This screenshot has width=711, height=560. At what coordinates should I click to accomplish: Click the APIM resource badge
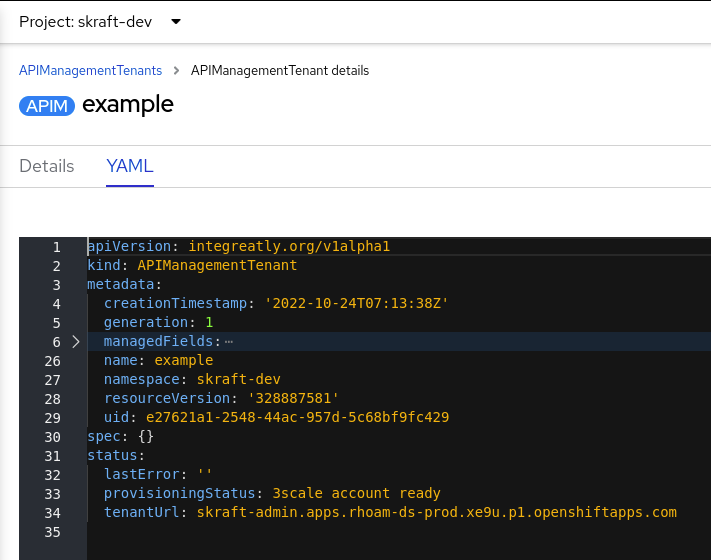pyautogui.click(x=47, y=106)
